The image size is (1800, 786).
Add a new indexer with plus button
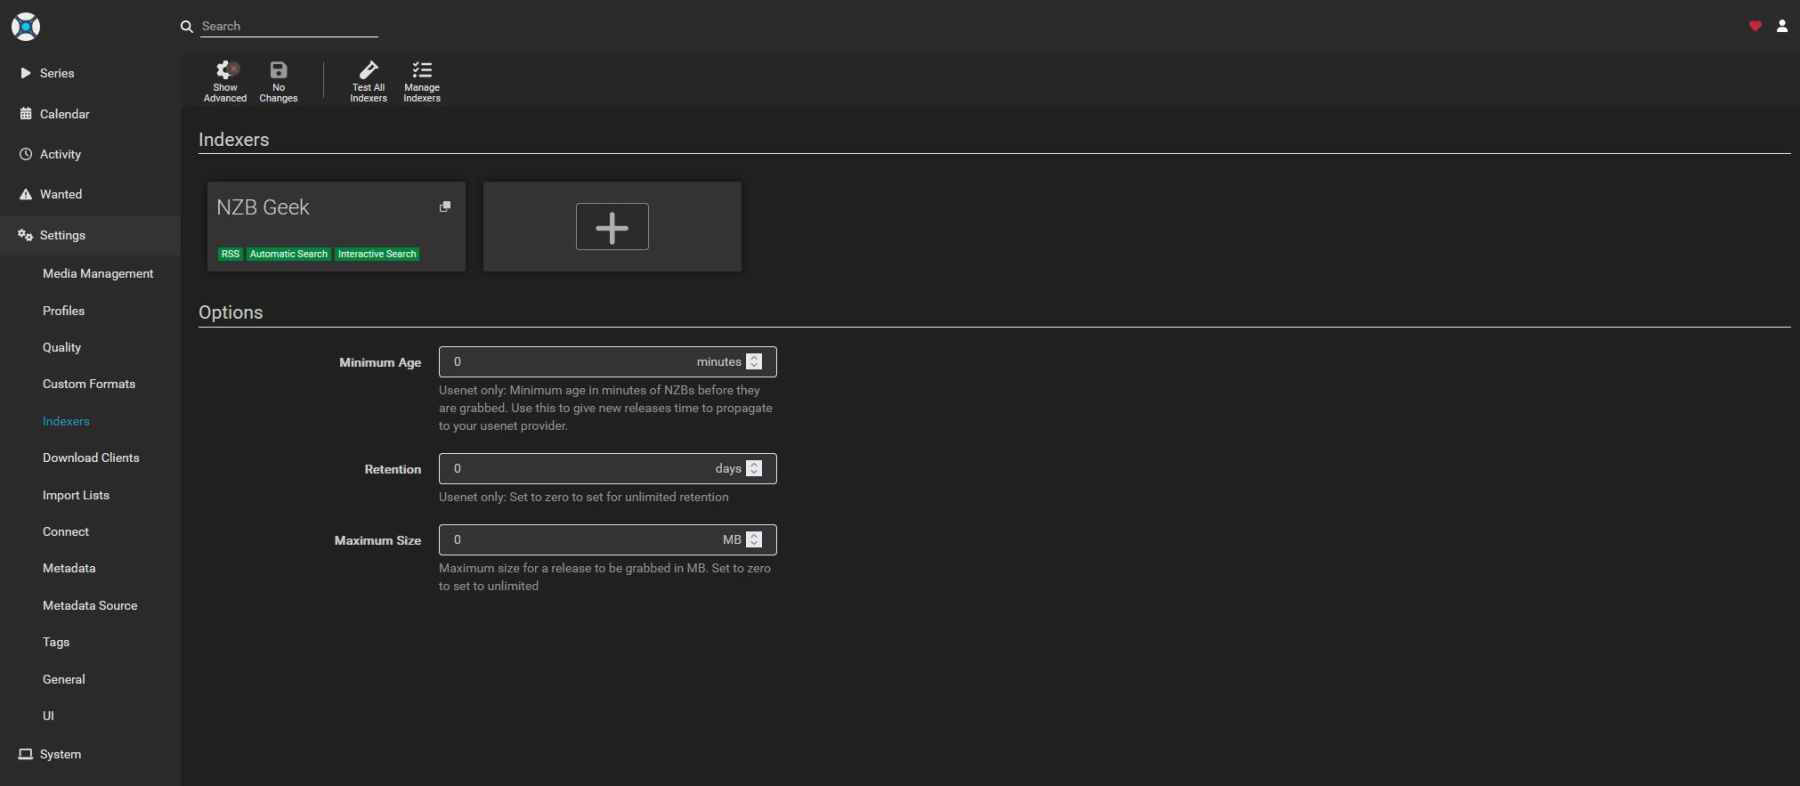tap(612, 226)
